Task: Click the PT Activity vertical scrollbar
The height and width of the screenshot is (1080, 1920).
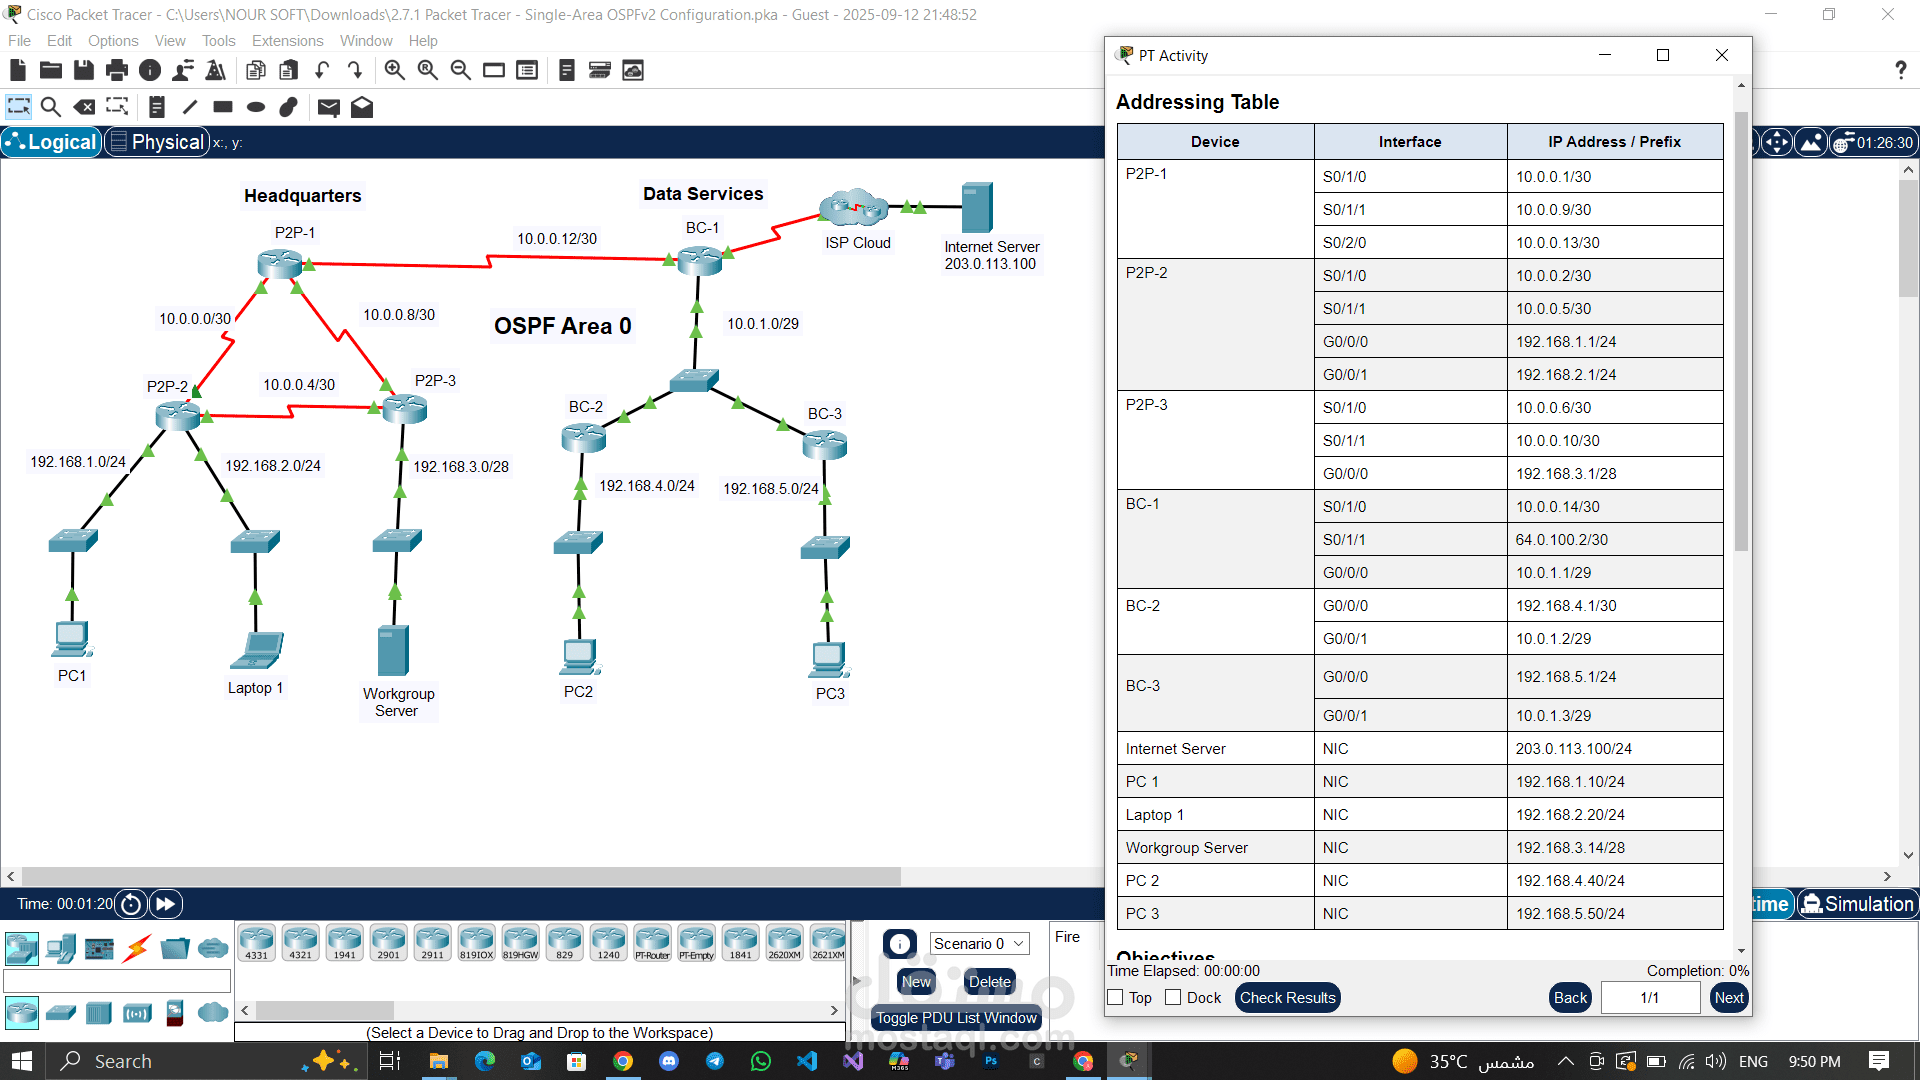Action: (x=1741, y=330)
